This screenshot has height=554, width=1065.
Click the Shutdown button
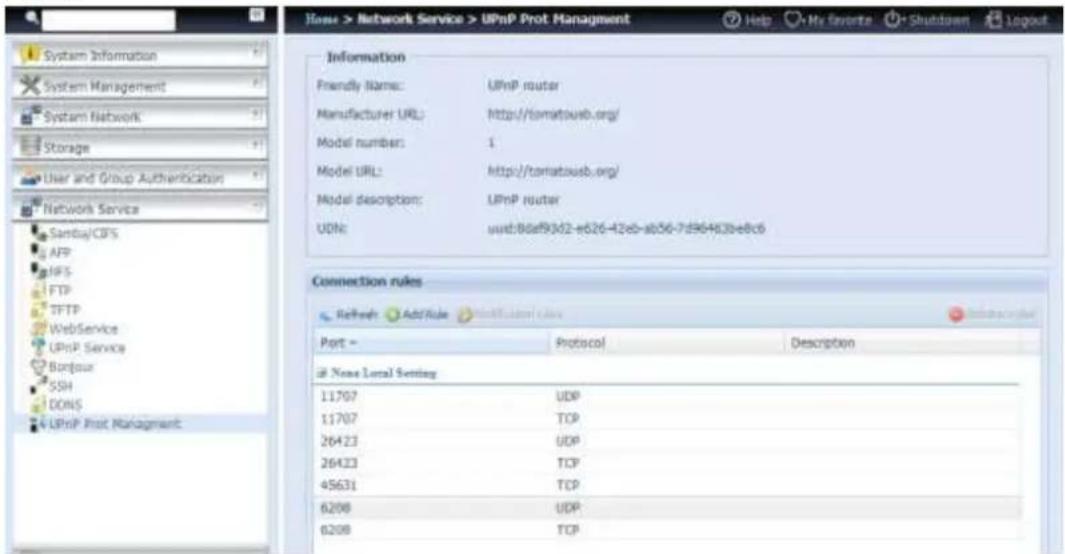pyautogui.click(x=939, y=20)
